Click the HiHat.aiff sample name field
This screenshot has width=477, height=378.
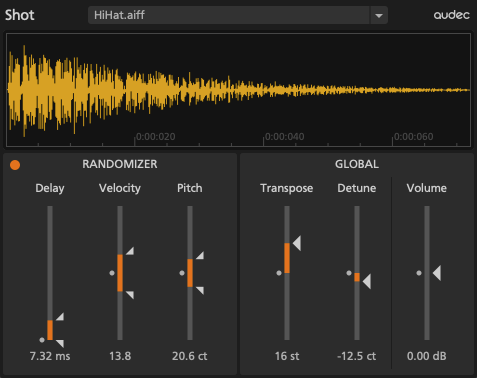pyautogui.click(x=229, y=15)
